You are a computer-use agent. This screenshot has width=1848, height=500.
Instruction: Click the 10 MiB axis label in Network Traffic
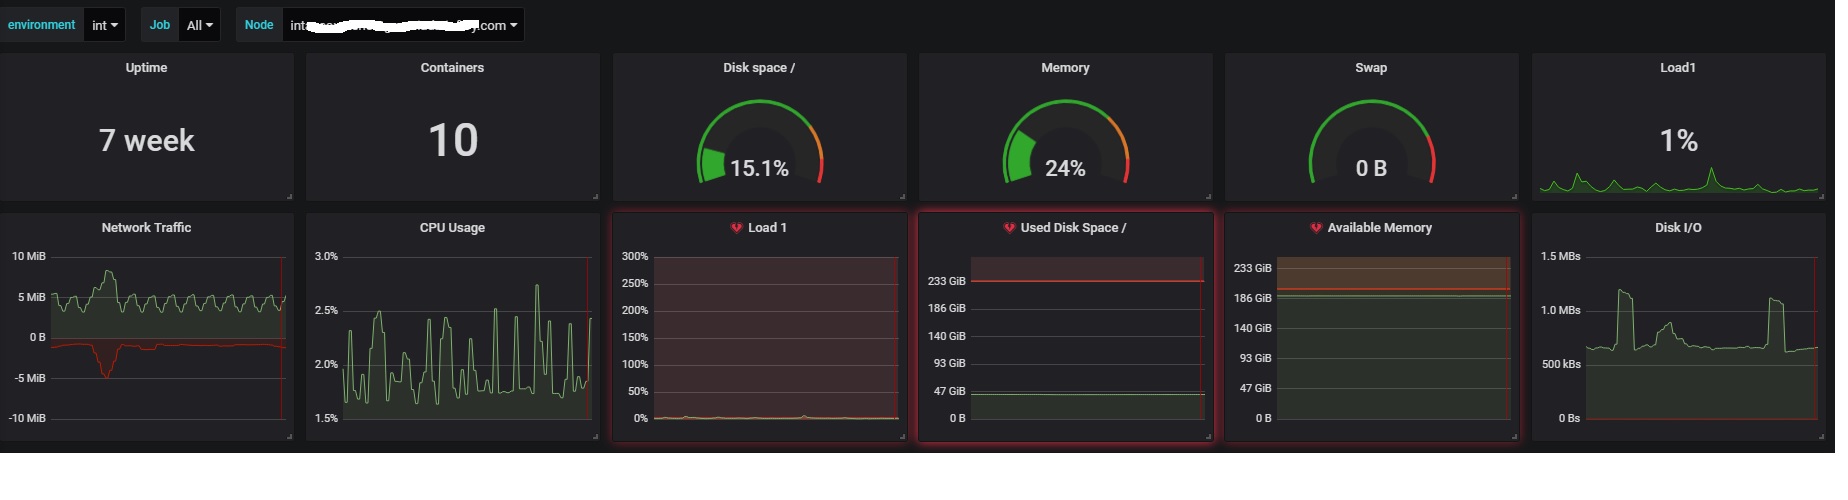pyautogui.click(x=29, y=257)
